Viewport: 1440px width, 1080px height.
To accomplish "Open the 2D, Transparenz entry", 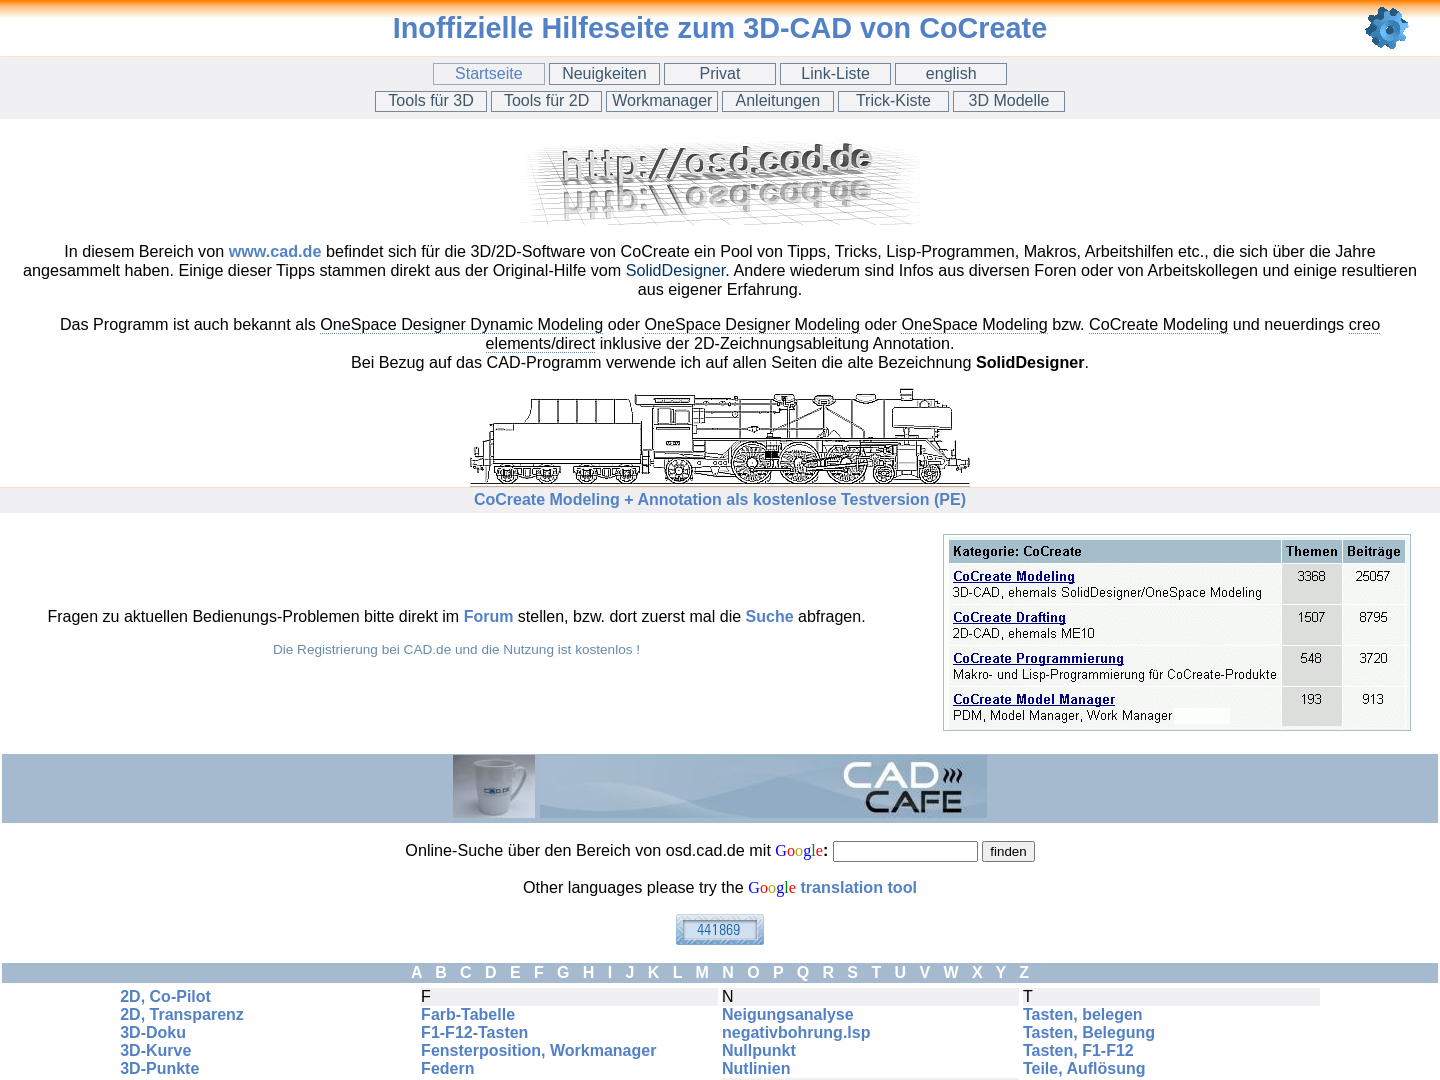I will (182, 1015).
